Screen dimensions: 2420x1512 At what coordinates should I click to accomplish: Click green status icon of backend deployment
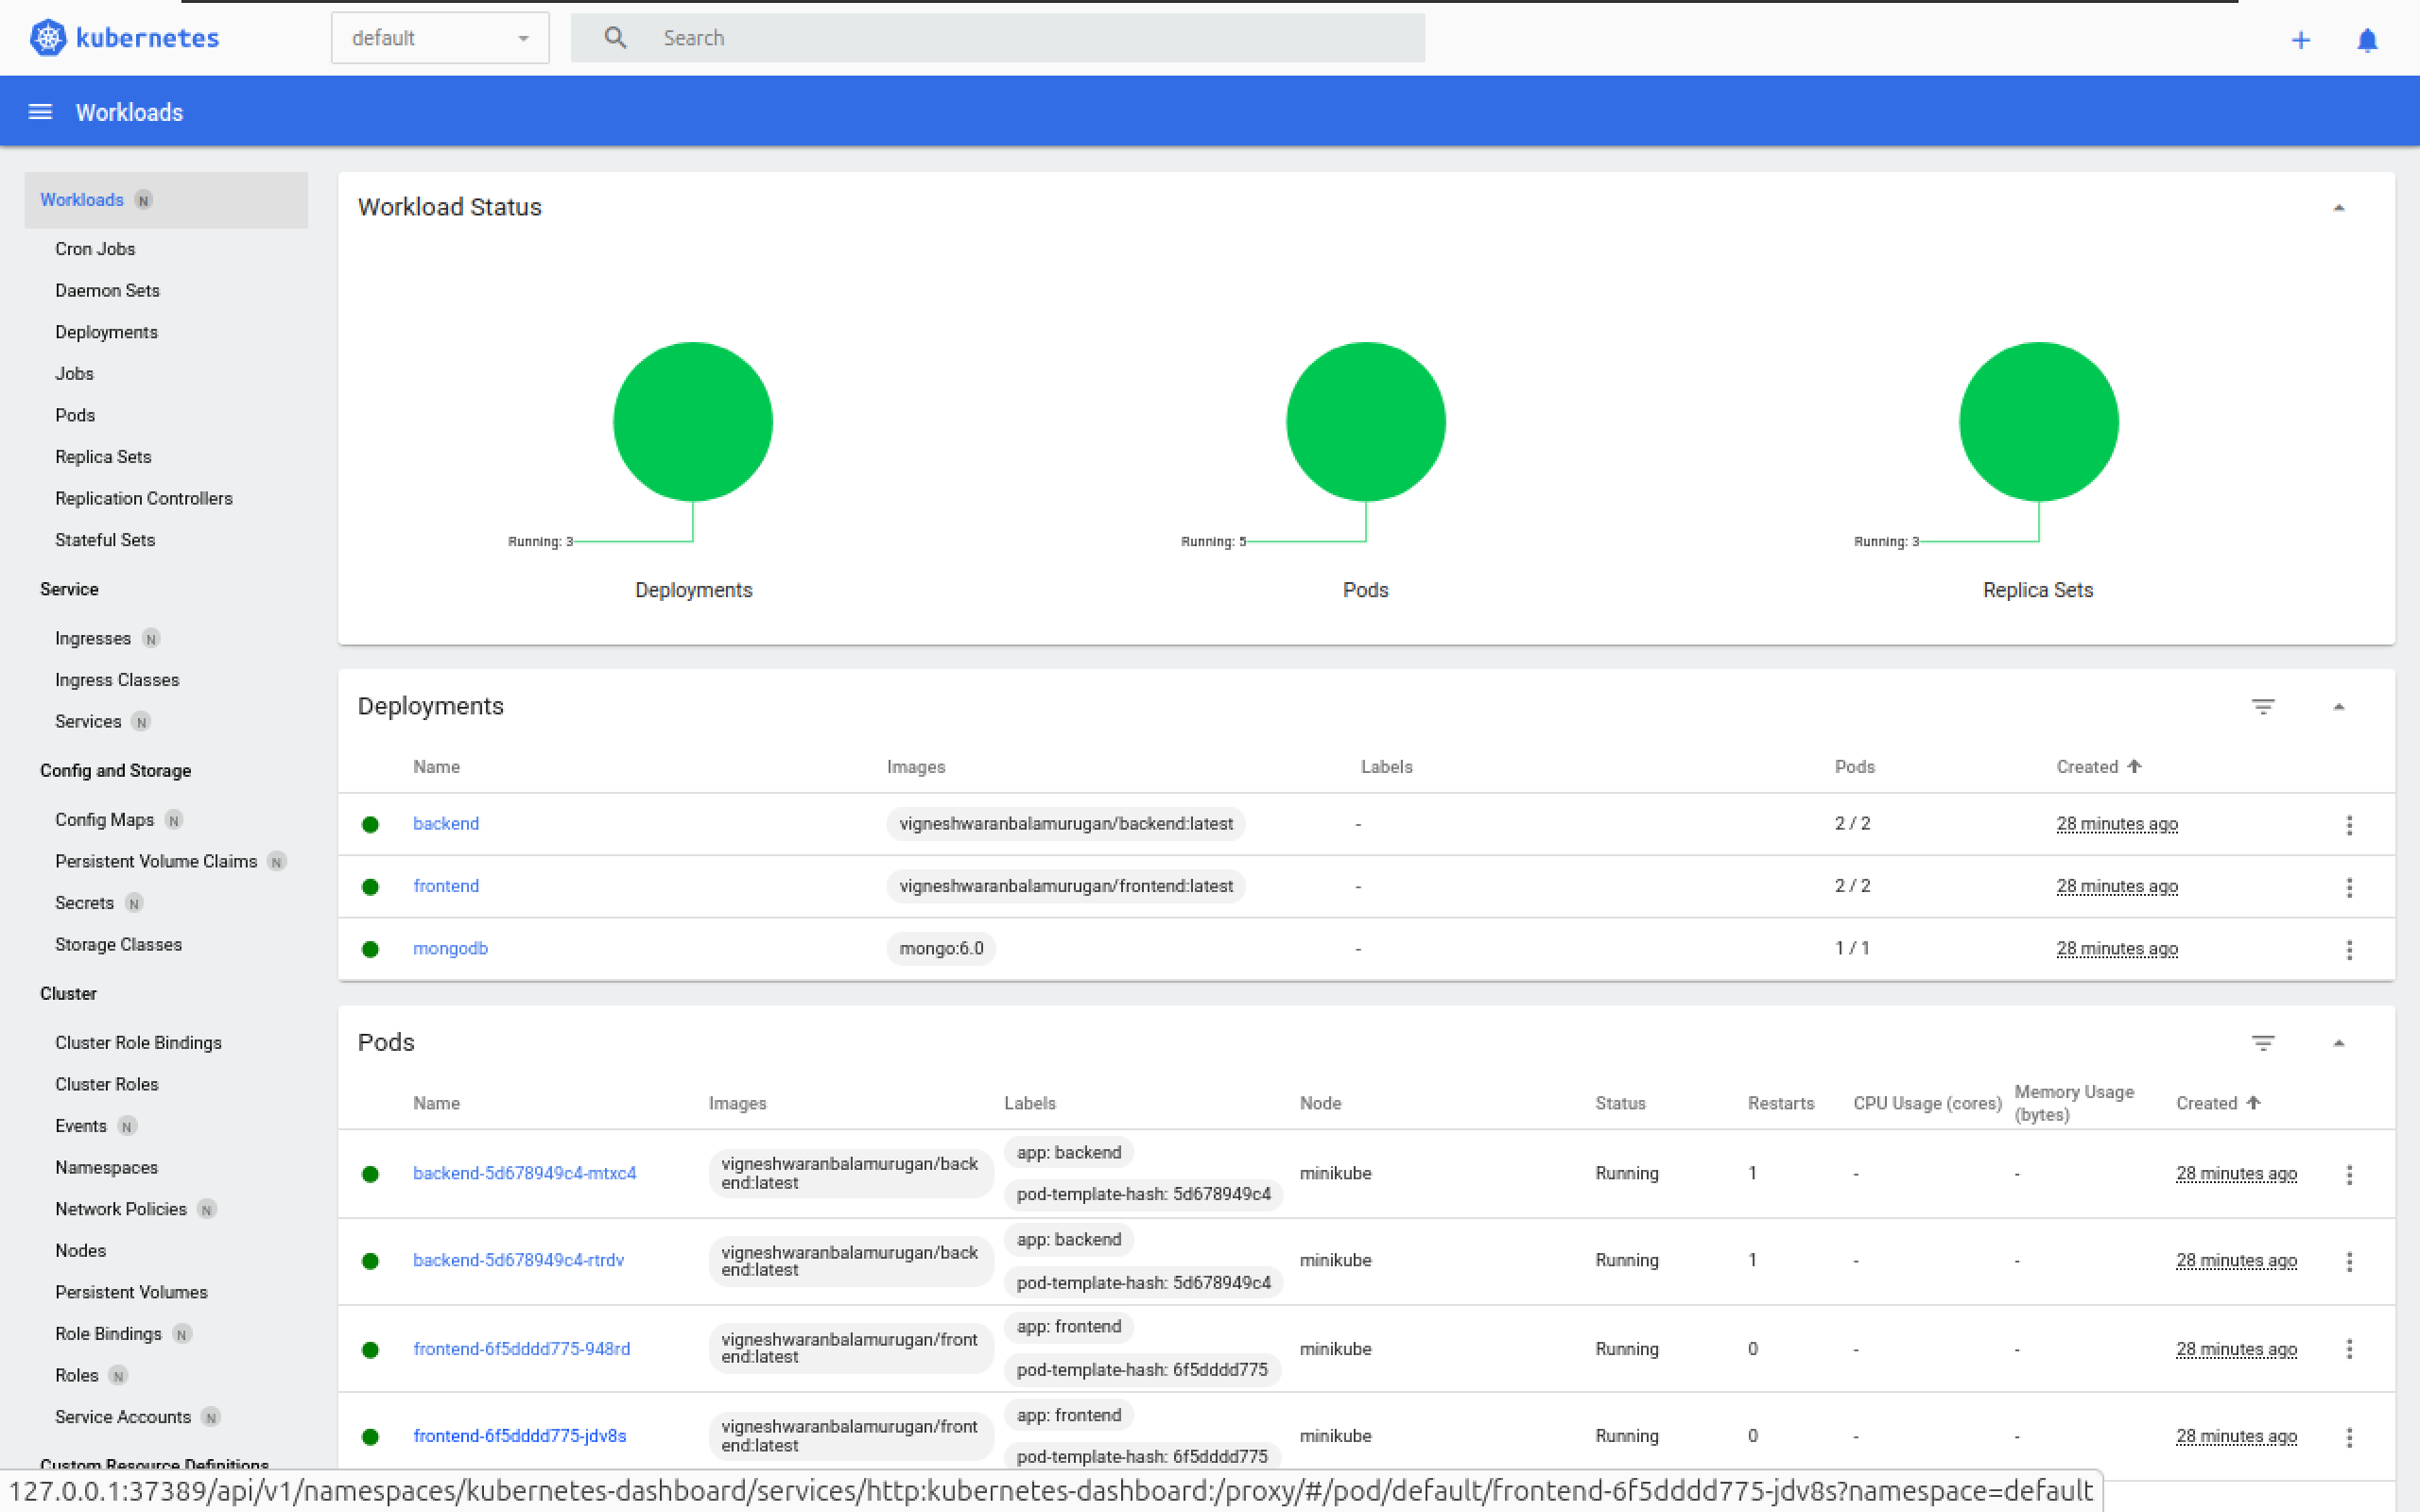pyautogui.click(x=370, y=825)
